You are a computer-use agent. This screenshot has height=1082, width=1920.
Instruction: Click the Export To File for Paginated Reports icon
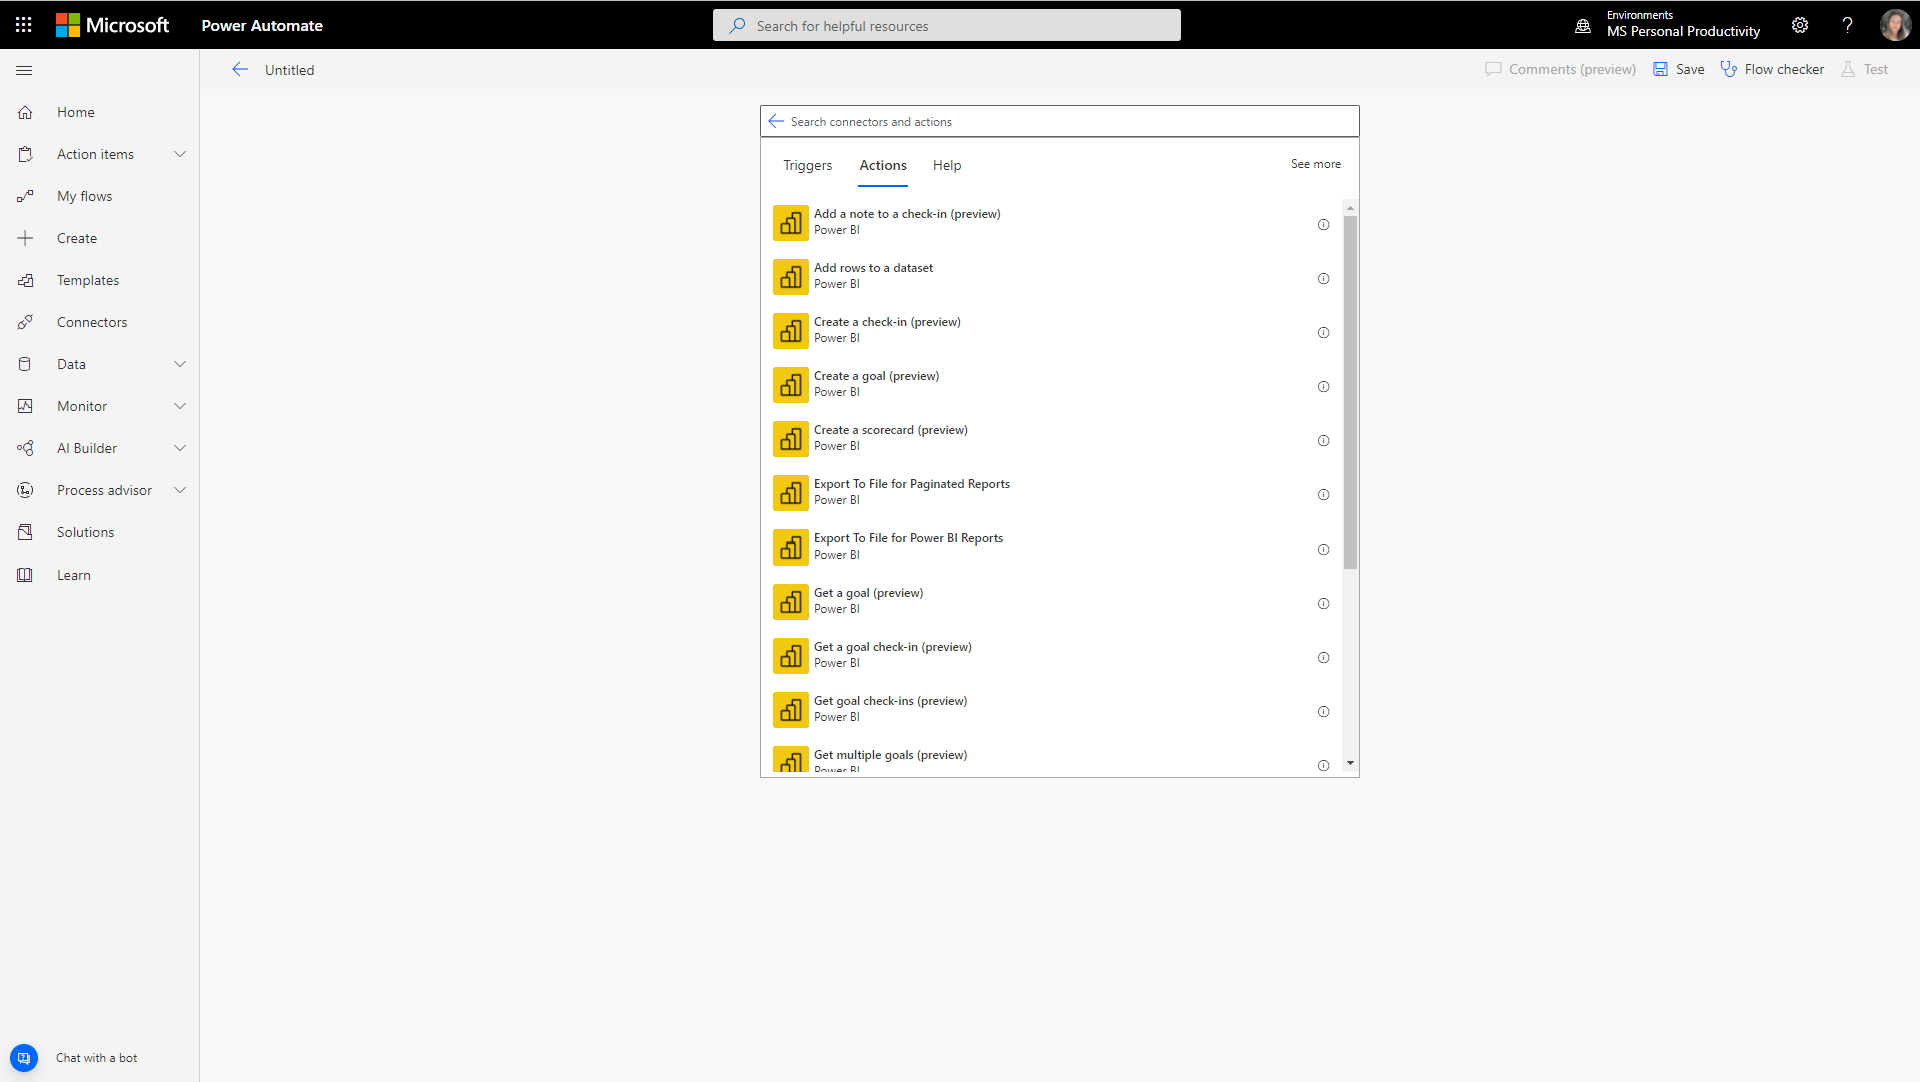pos(789,493)
